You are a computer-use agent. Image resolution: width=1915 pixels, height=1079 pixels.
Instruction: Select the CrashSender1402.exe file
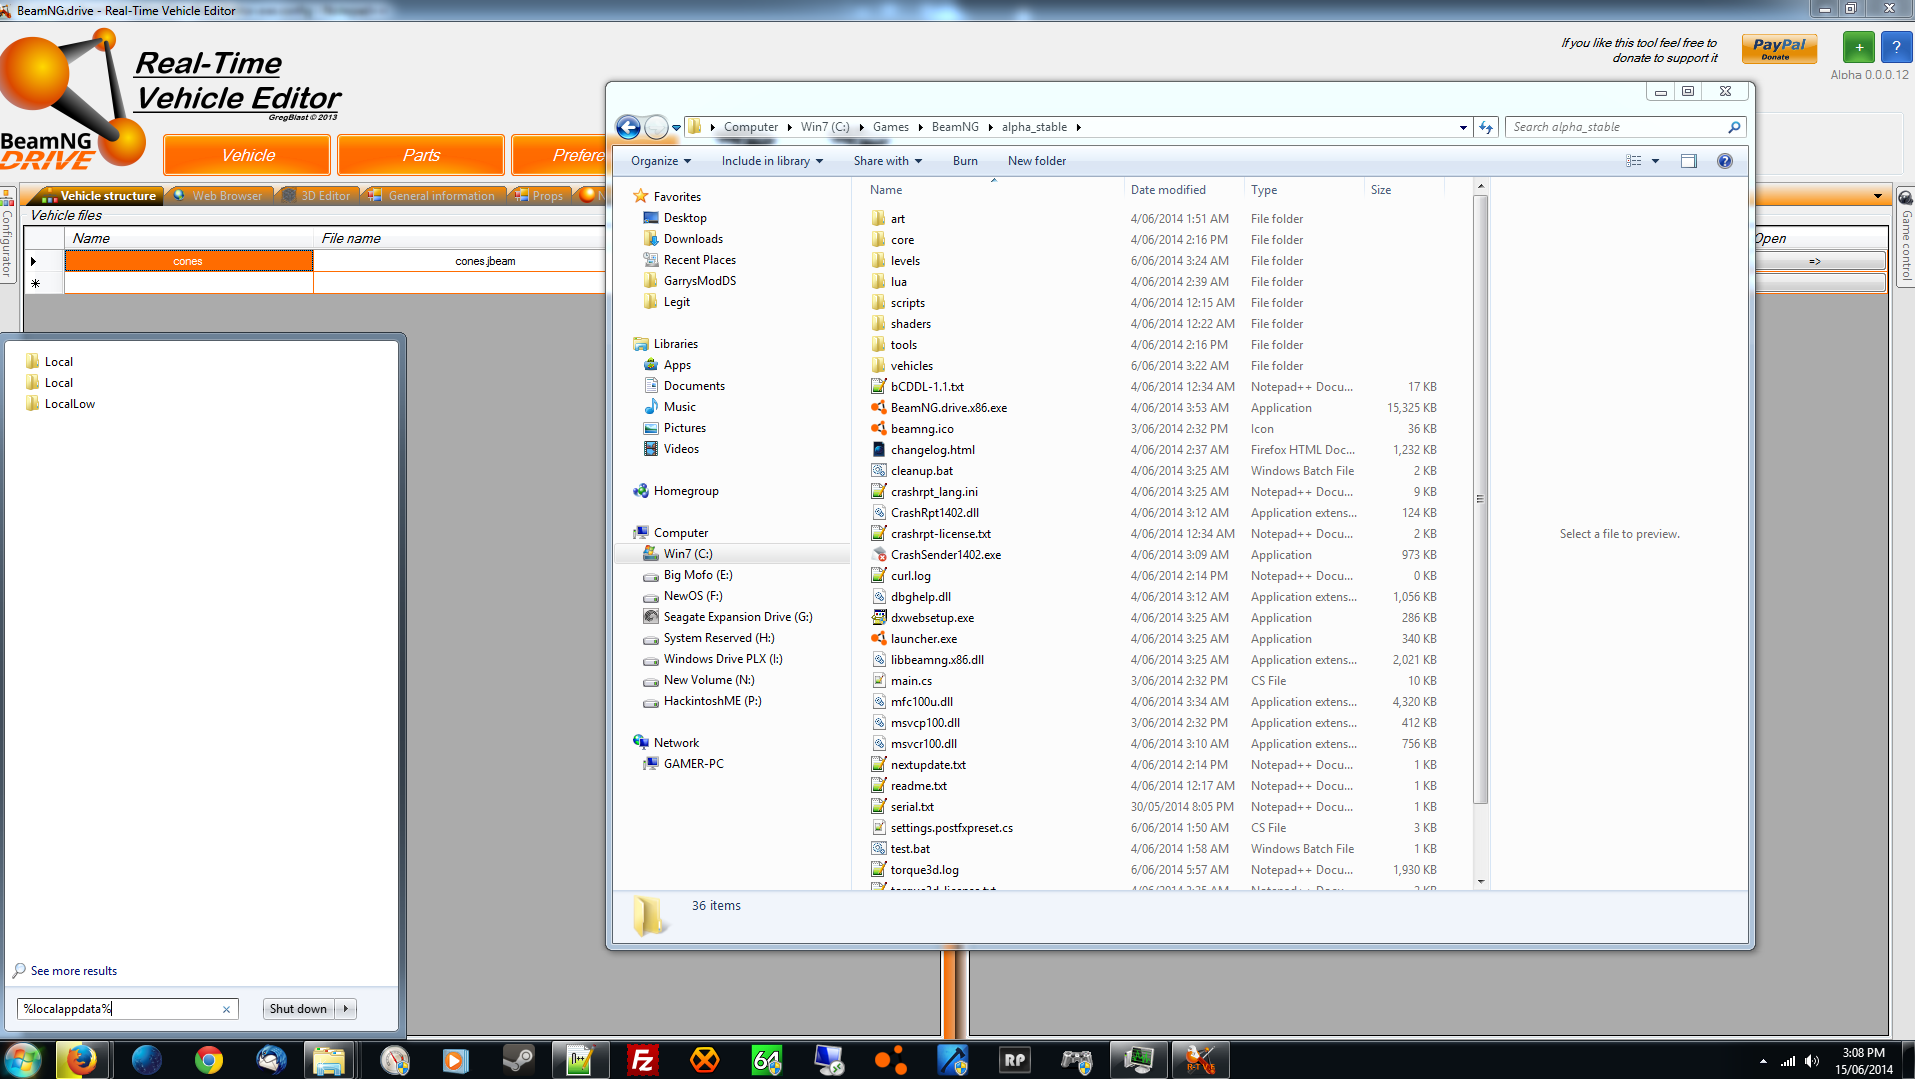tap(945, 555)
